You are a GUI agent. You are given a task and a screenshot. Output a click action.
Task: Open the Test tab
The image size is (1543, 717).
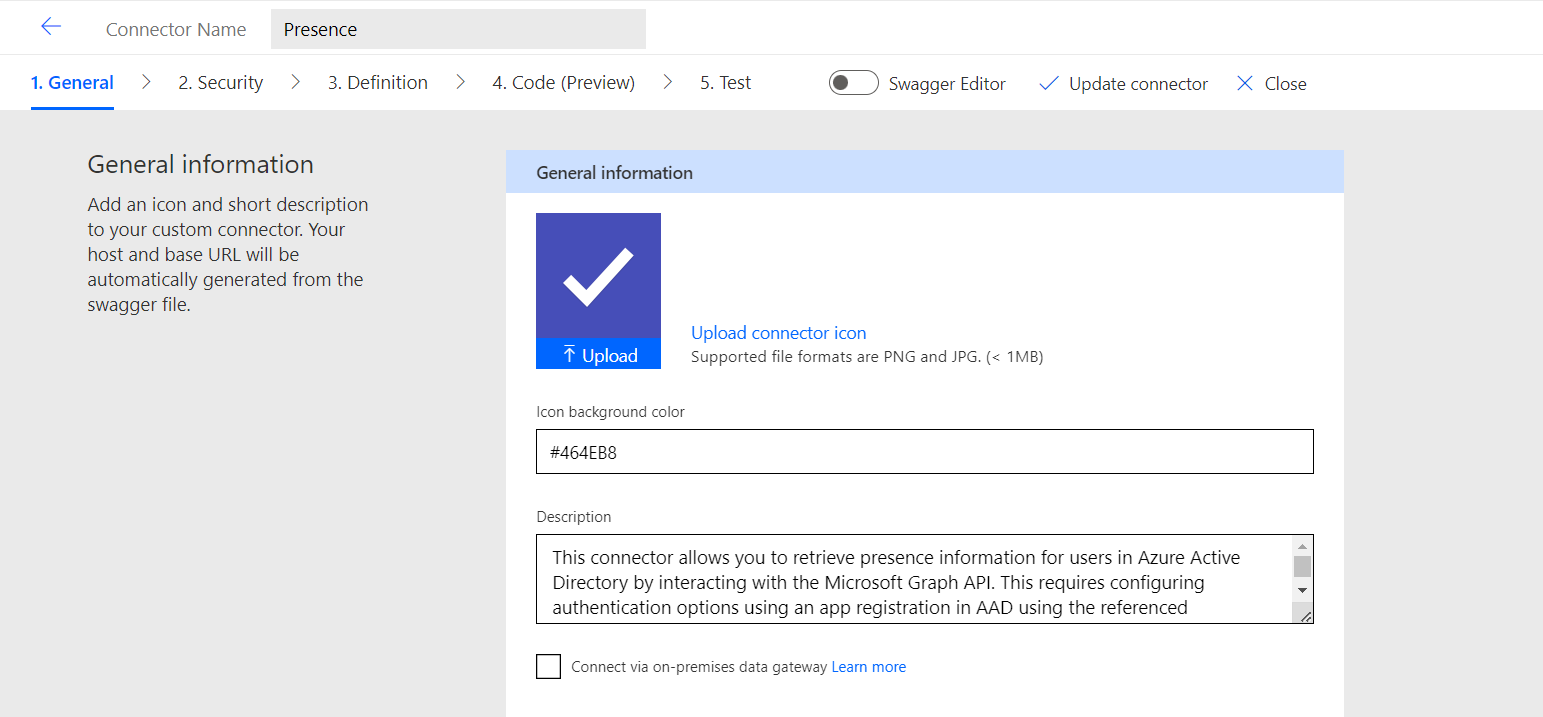(x=725, y=83)
